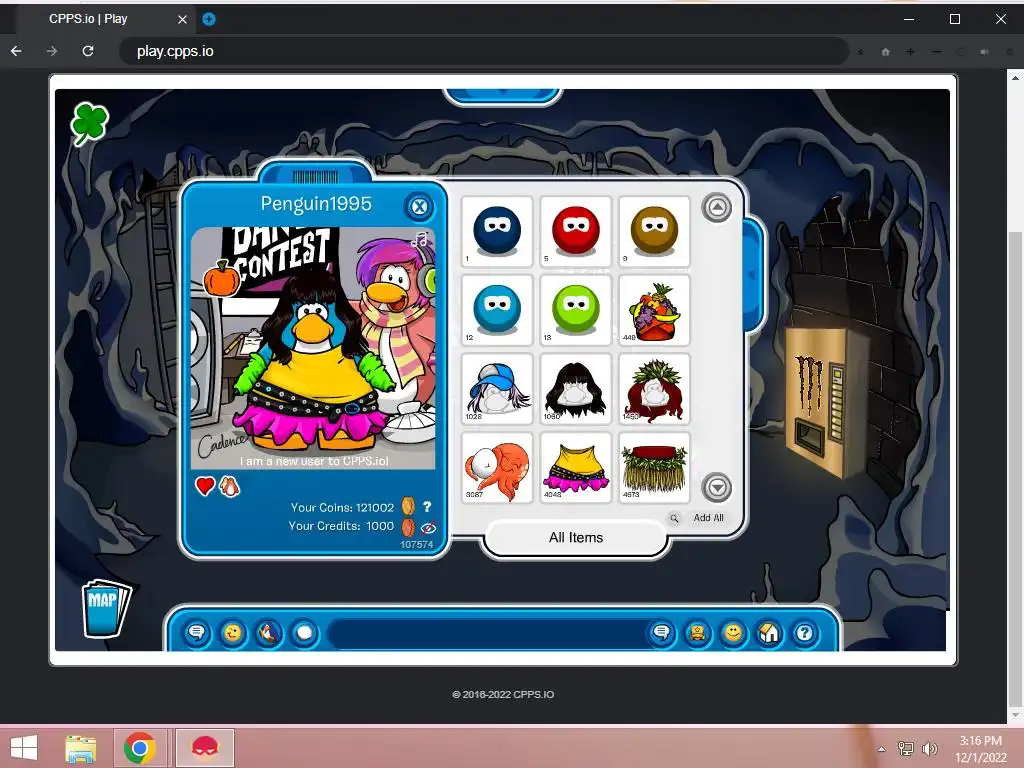Click the page vertical scrollbar
The width and height of the screenshot is (1024, 768).
1015,470
